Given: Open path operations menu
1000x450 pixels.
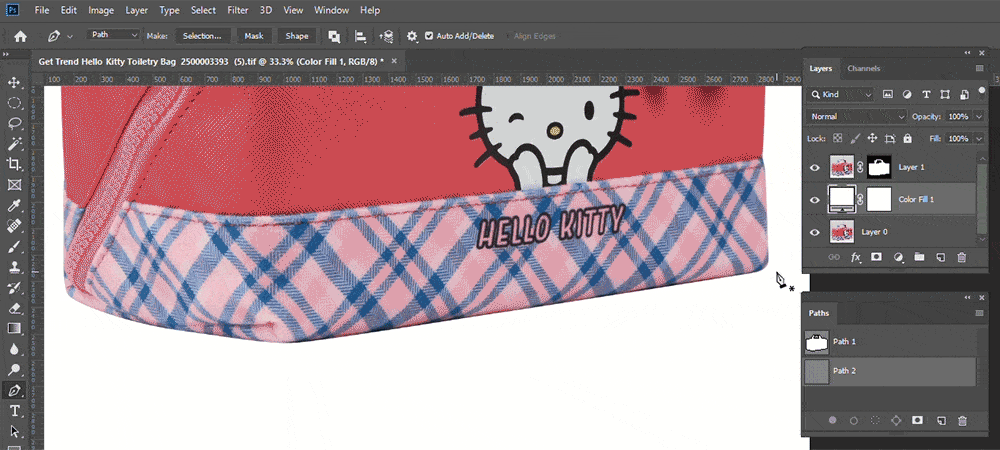Looking at the screenshot, I should coord(334,36).
